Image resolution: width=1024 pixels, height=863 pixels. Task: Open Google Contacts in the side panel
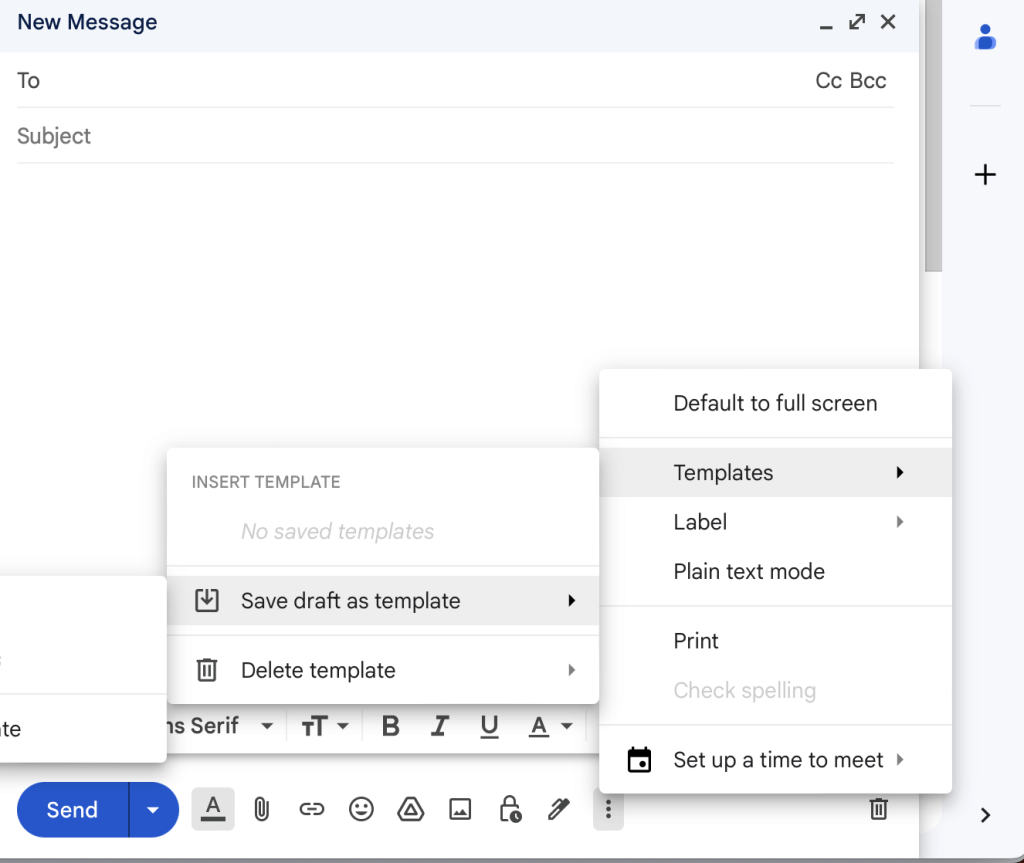985,36
